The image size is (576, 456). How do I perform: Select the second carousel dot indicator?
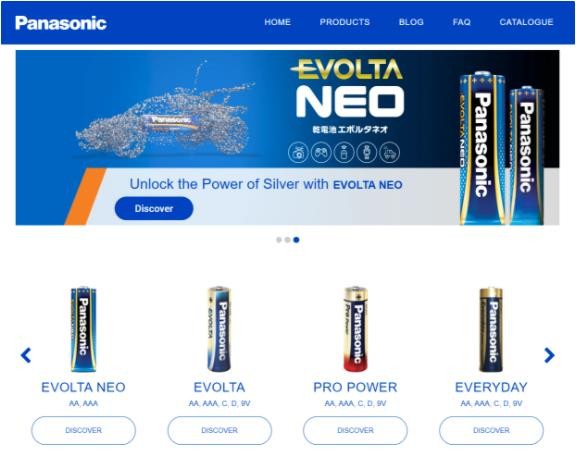click(288, 240)
